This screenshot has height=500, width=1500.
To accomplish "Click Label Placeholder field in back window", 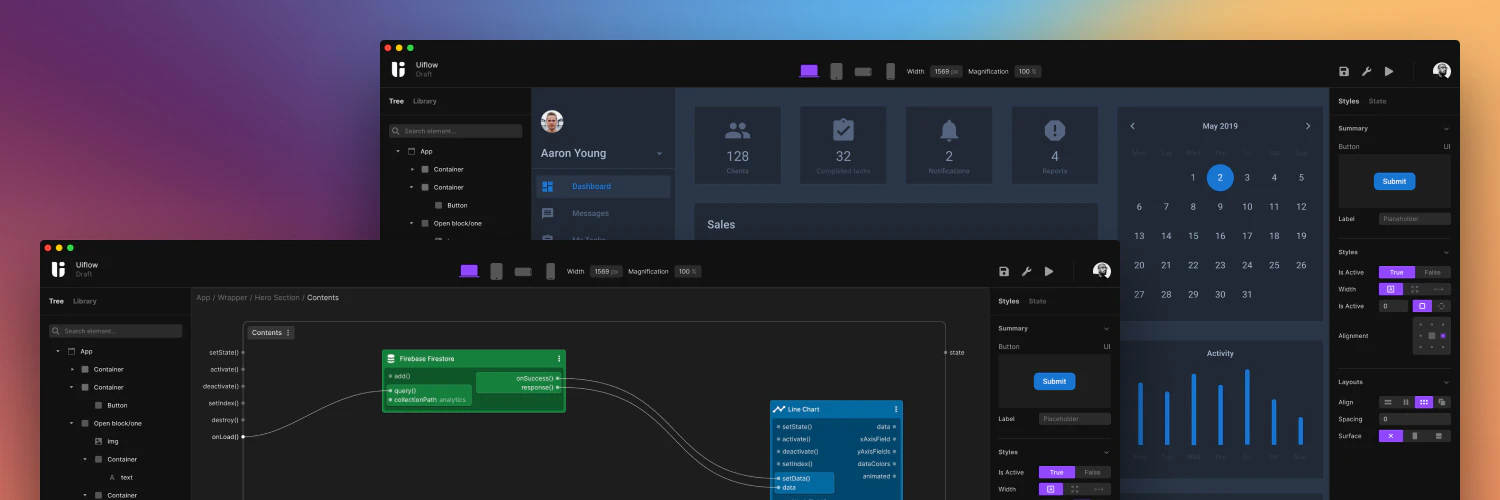I will tap(1415, 218).
